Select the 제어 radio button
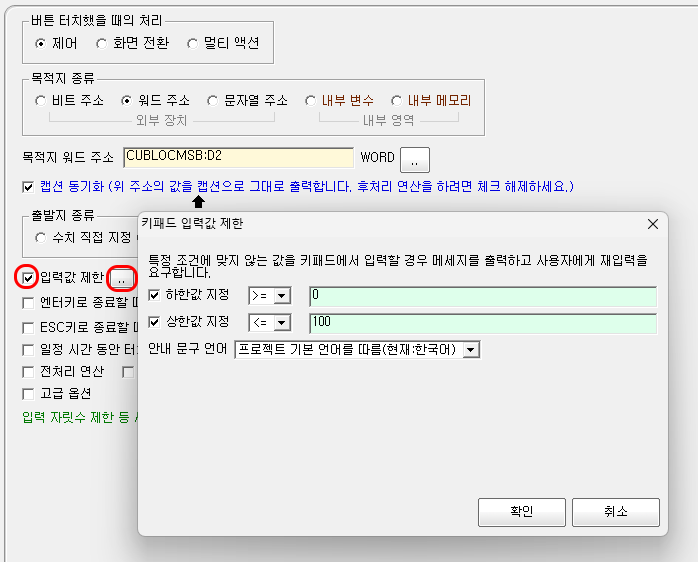This screenshot has width=698, height=562. point(41,44)
